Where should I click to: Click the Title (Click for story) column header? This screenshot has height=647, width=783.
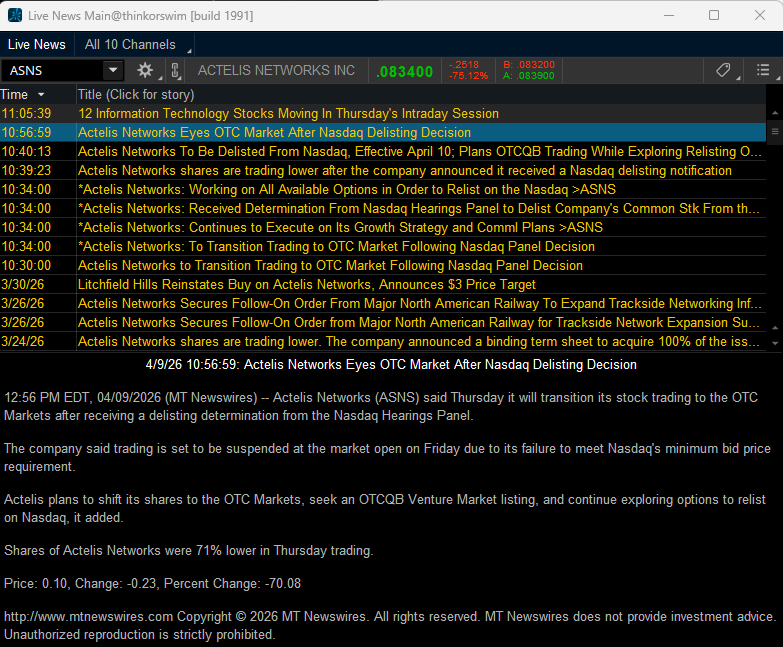coord(136,95)
